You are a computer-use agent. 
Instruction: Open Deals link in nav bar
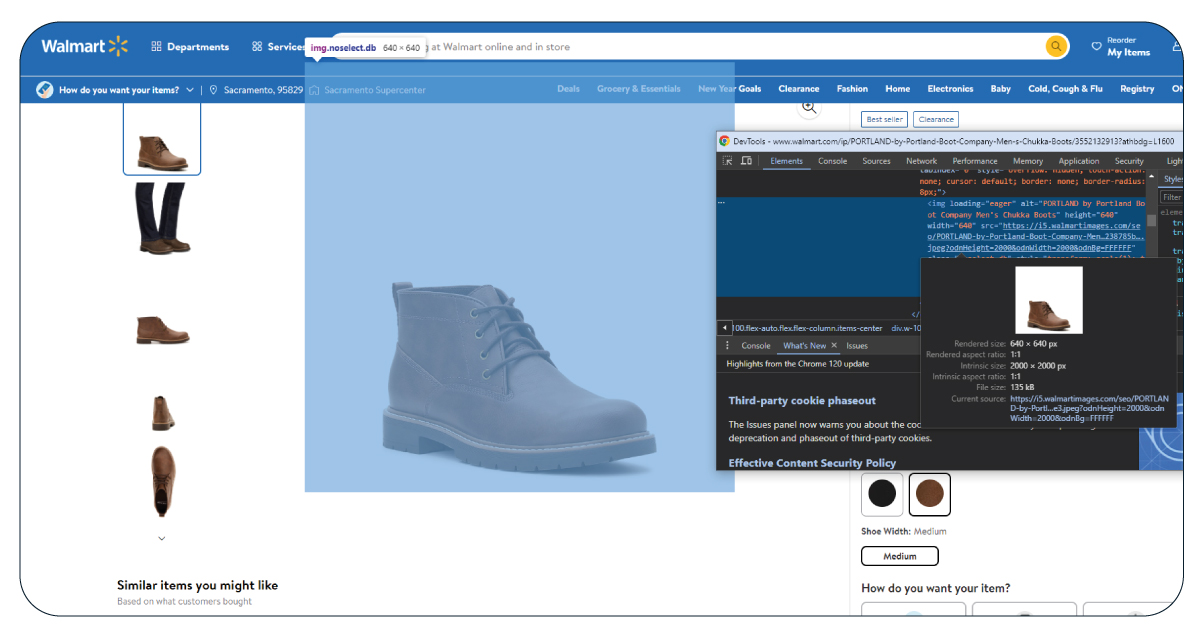569,89
